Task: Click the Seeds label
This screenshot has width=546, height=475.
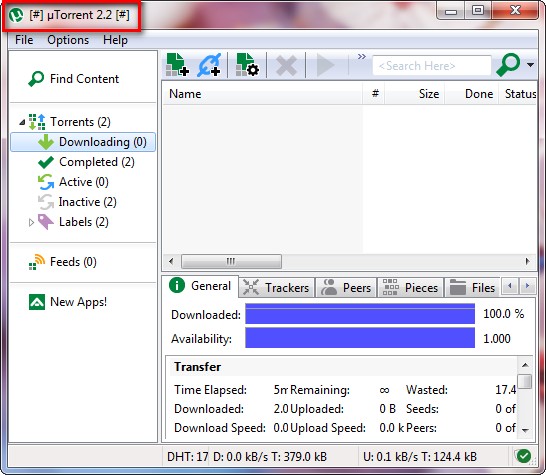Action: pyautogui.click(x=422, y=408)
